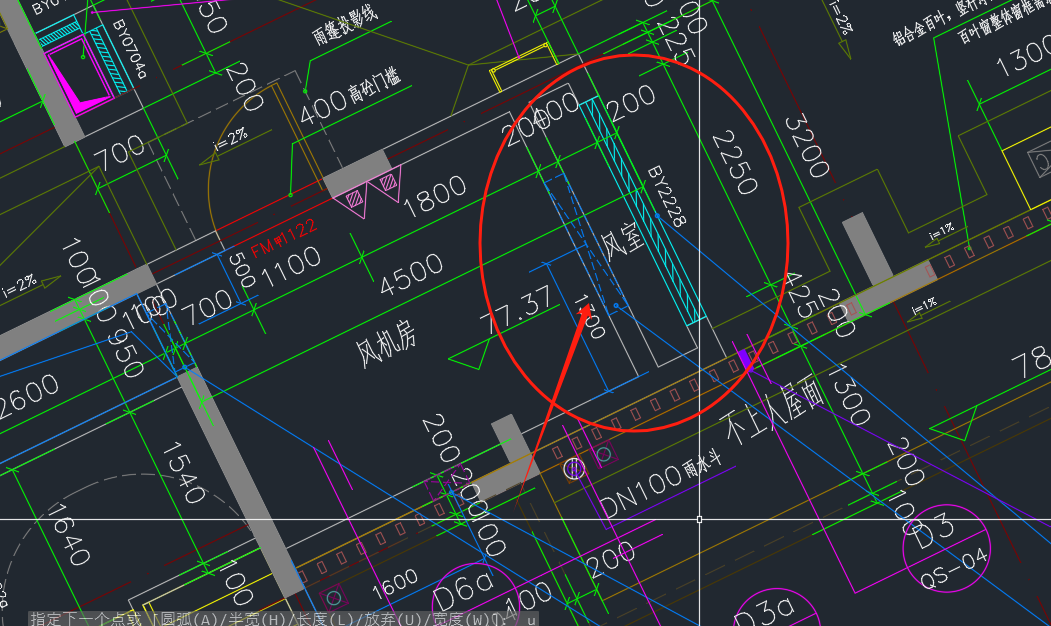Select the D3a circle tag

(x=777, y=609)
